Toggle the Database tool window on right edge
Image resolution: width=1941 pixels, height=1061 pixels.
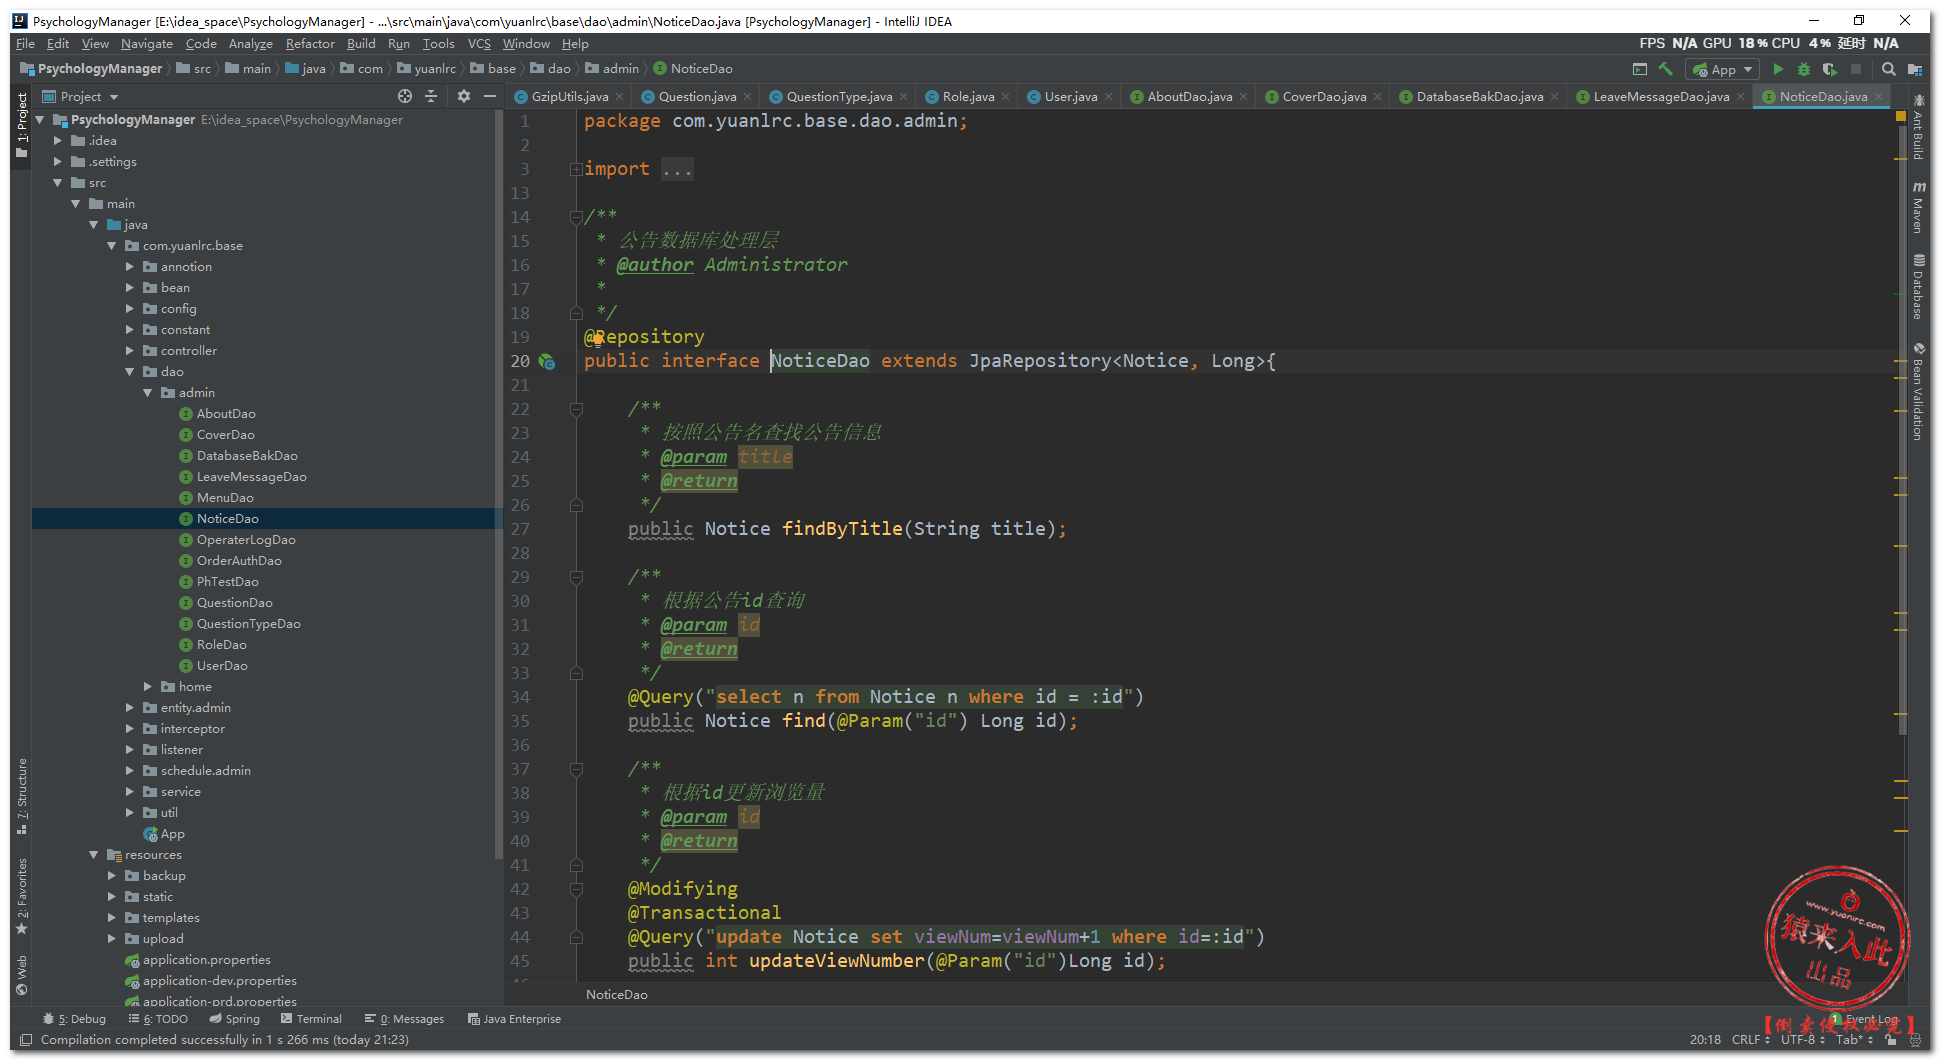pos(1918,288)
